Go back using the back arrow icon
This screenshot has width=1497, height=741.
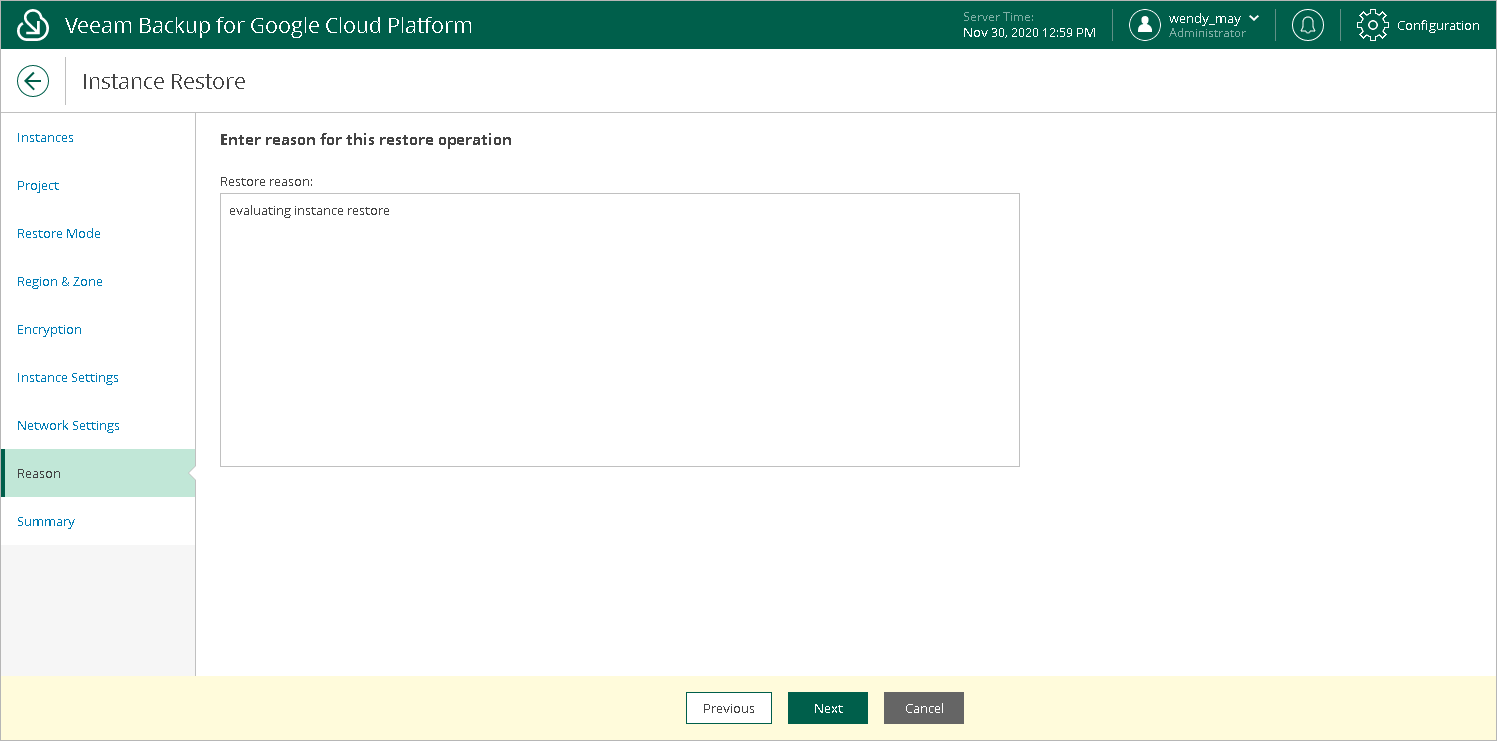click(33, 81)
